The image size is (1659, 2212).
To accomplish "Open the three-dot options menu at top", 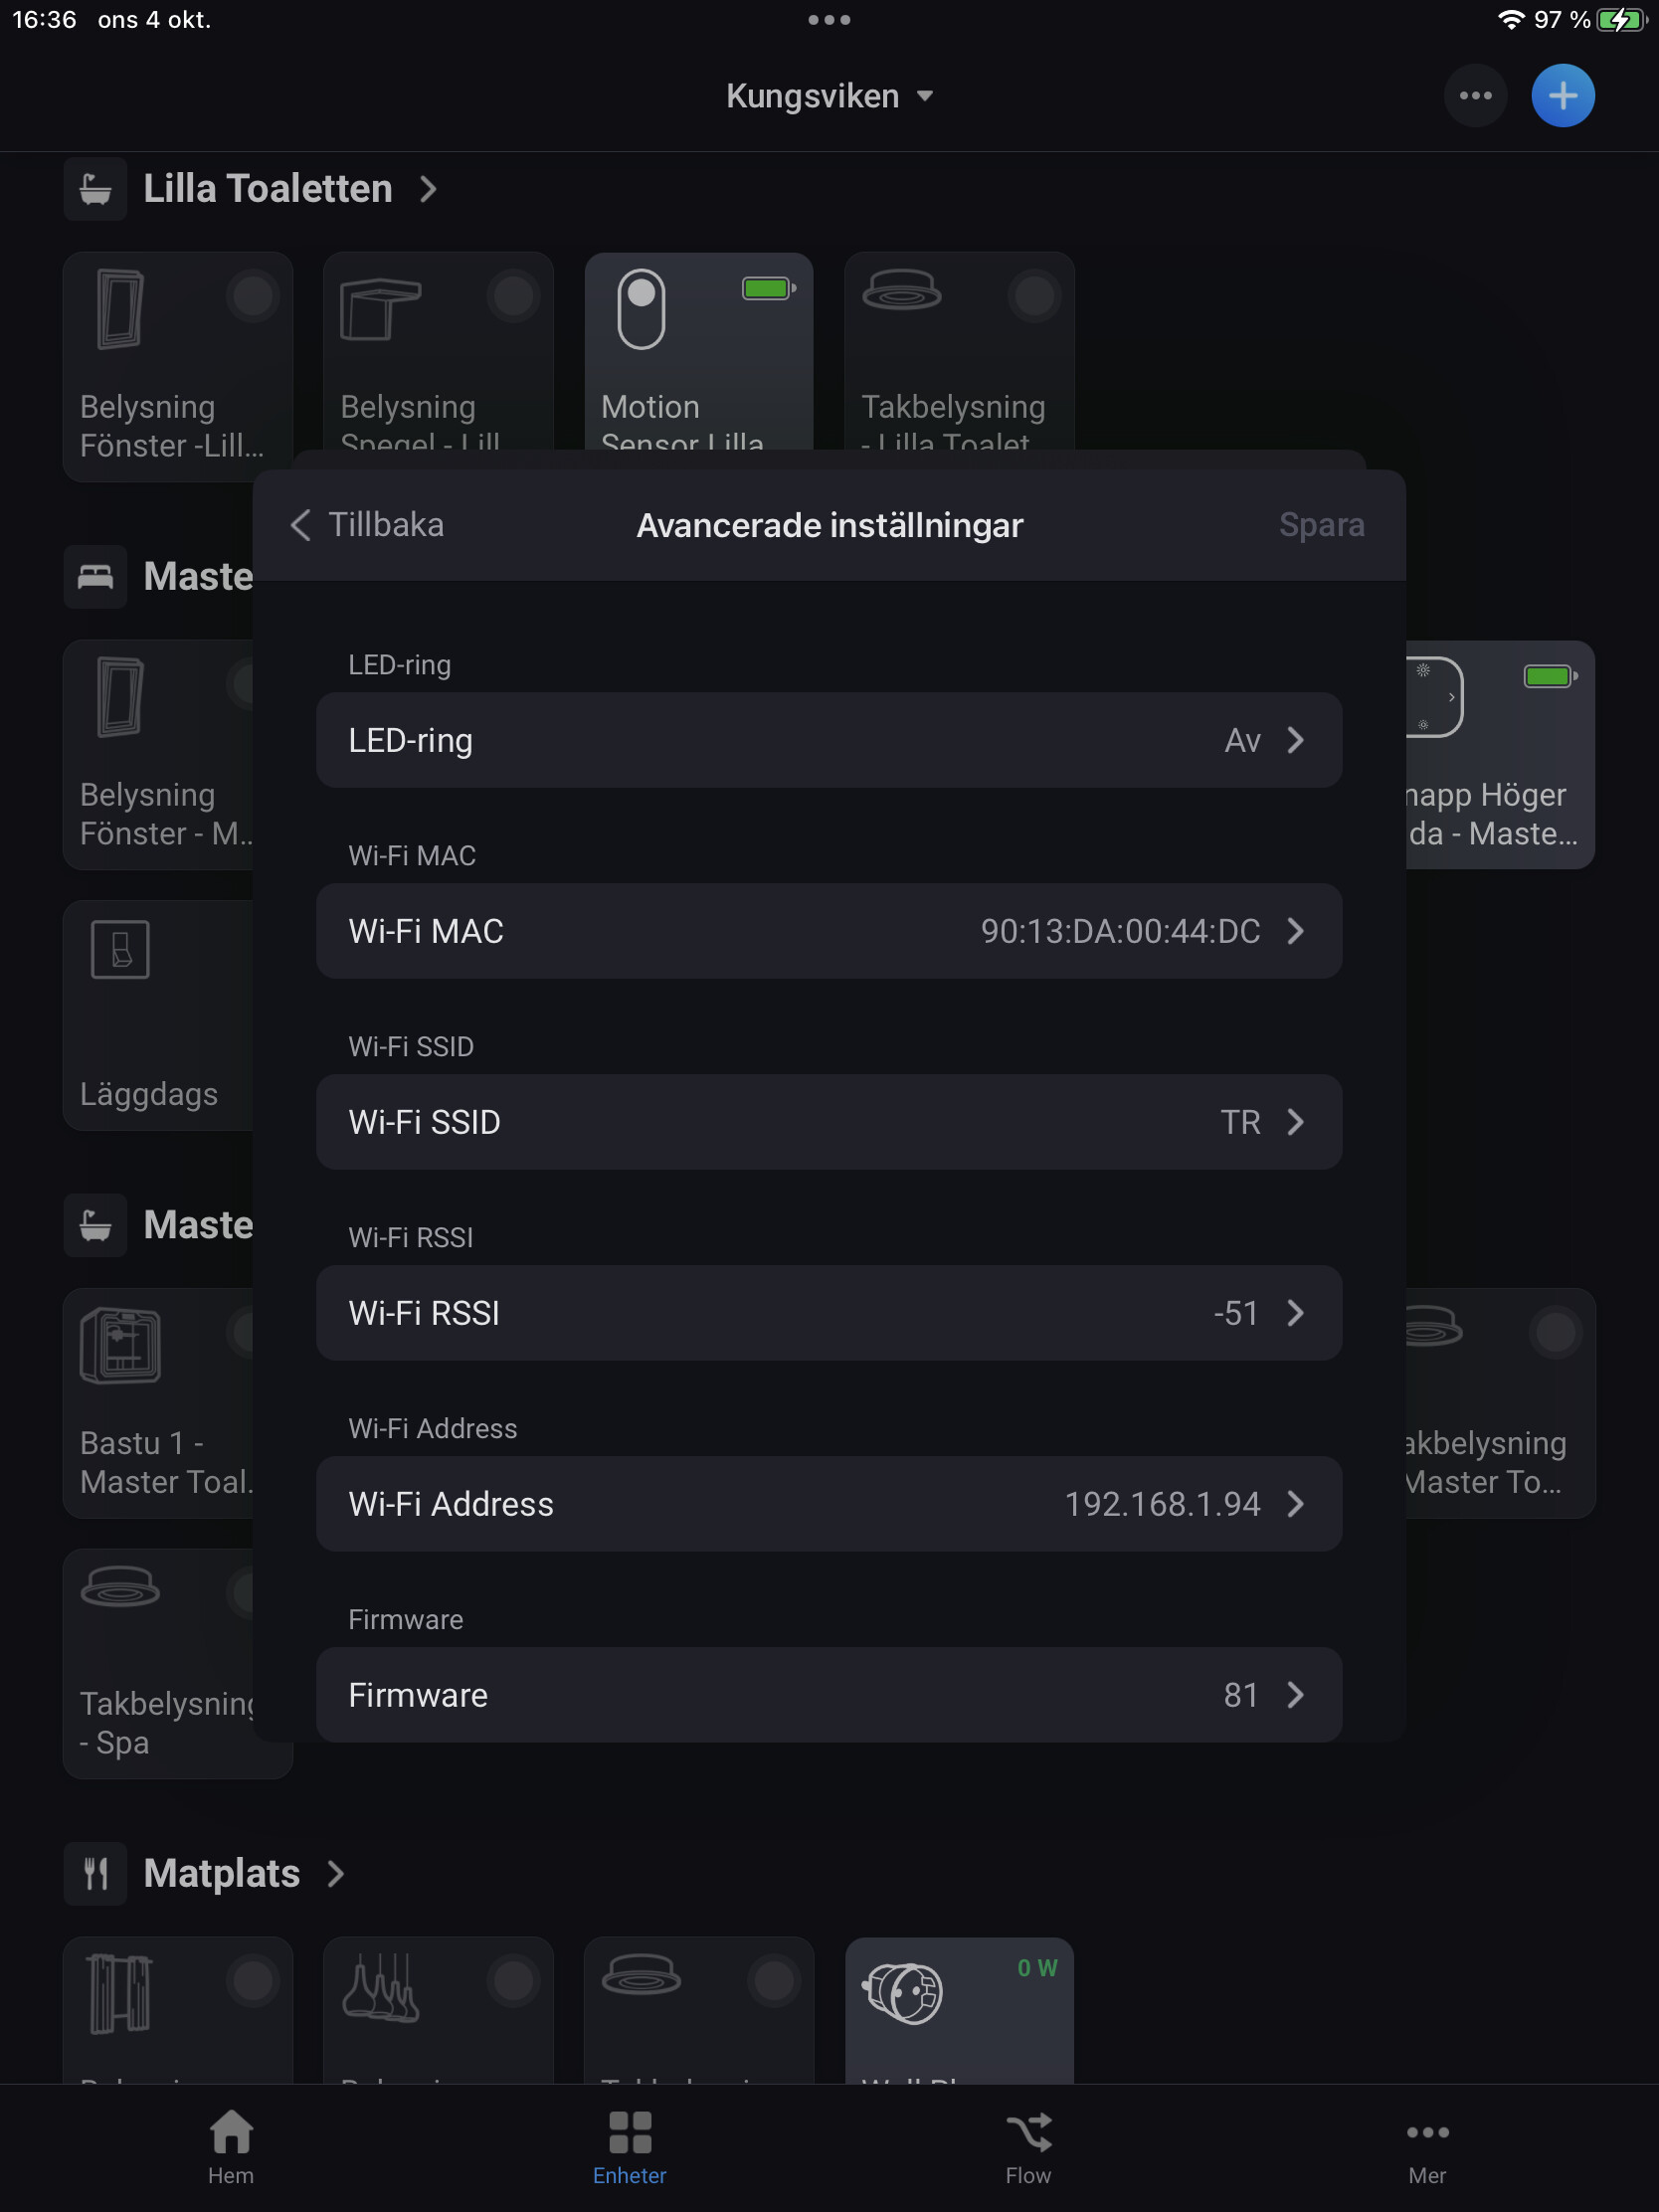I will 1475,96.
